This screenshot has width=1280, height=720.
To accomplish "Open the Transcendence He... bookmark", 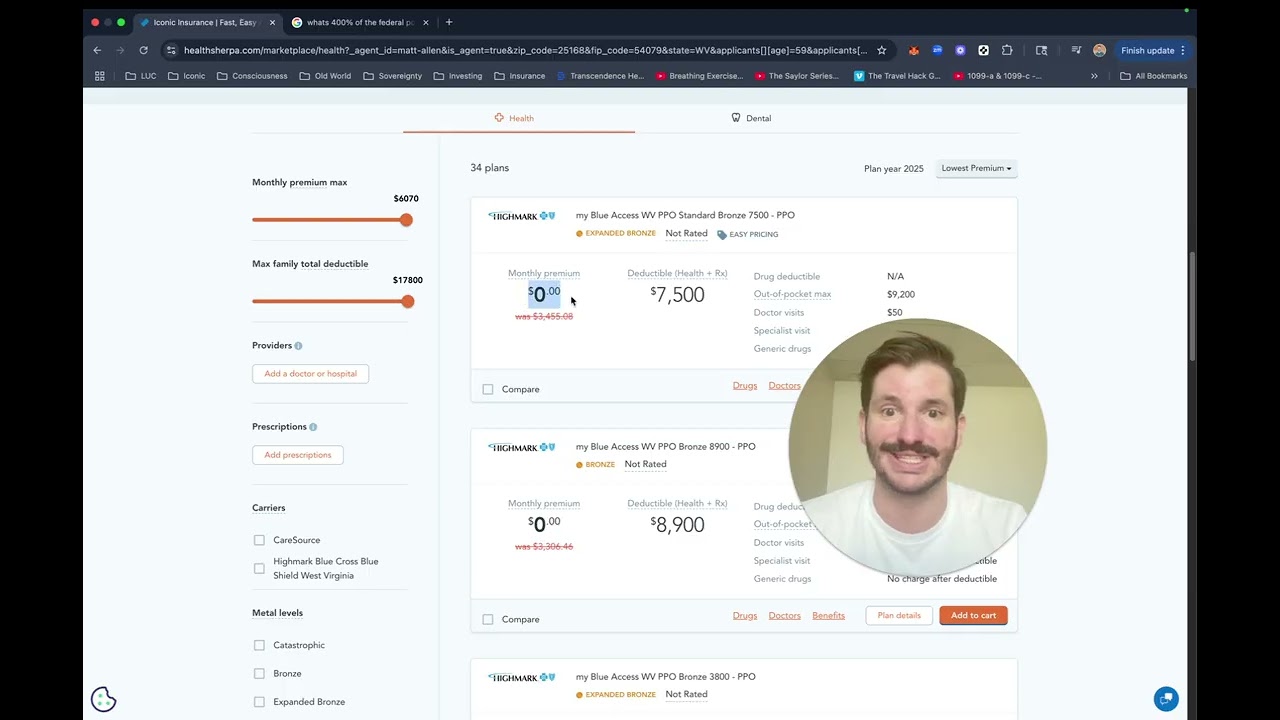I will coord(600,76).
